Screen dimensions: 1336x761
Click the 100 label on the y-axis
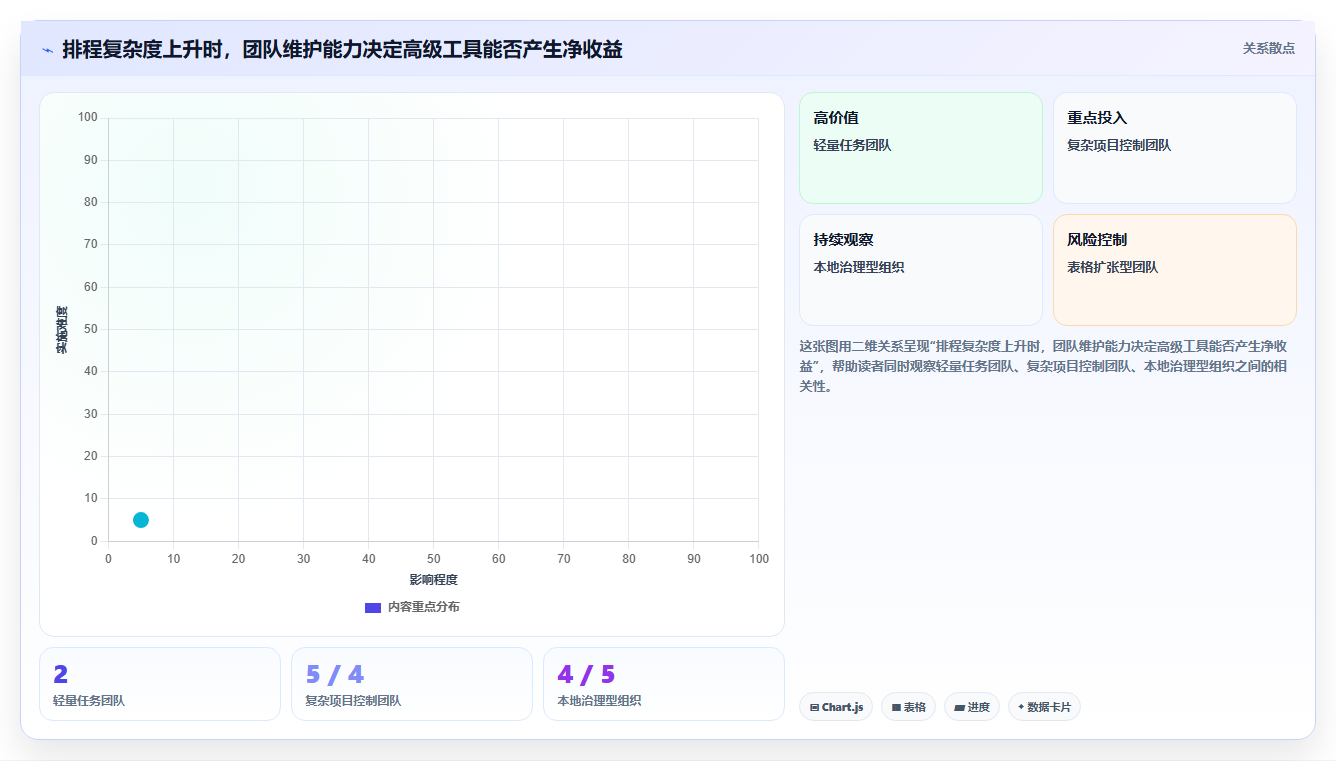(88, 118)
